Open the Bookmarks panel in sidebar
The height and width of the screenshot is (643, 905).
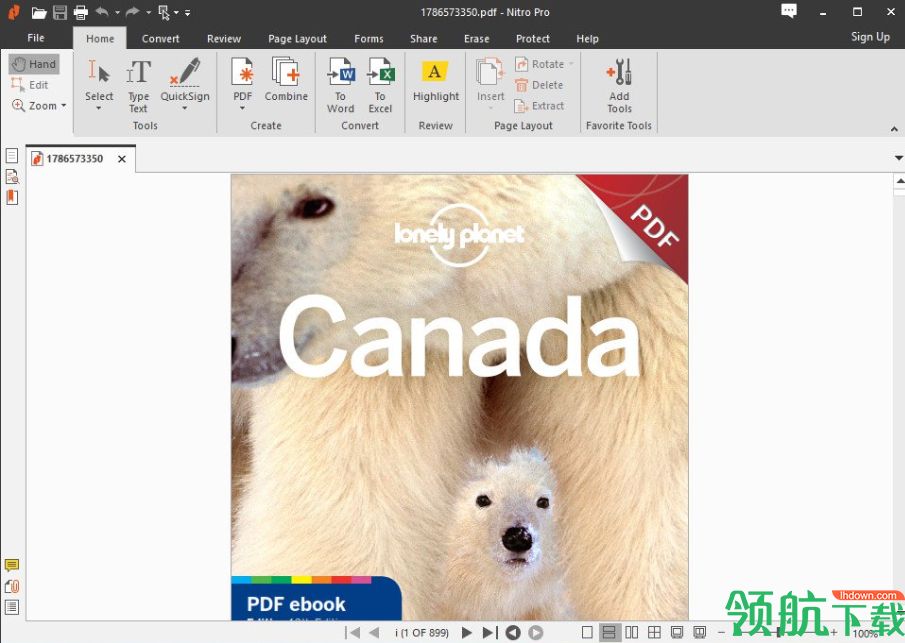pos(12,197)
